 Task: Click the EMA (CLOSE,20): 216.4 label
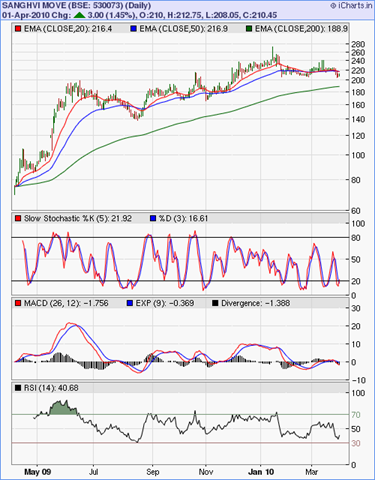coord(68,29)
